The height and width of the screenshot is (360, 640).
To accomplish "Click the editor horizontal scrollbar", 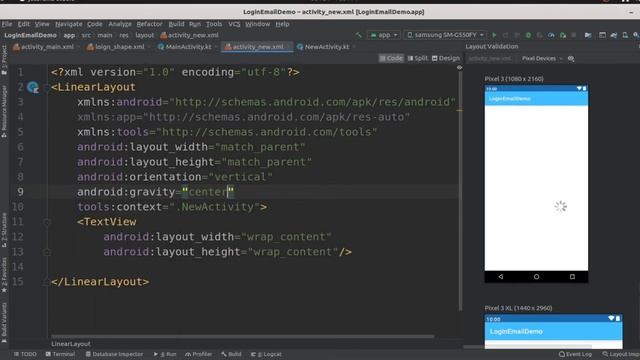I will point(243,337).
